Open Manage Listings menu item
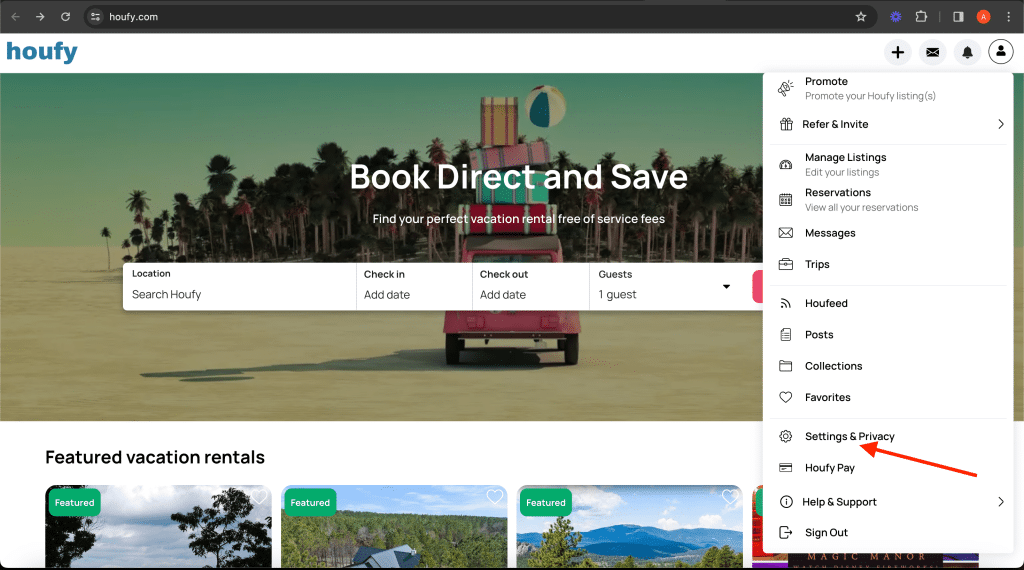This screenshot has width=1024, height=570. pos(888,165)
